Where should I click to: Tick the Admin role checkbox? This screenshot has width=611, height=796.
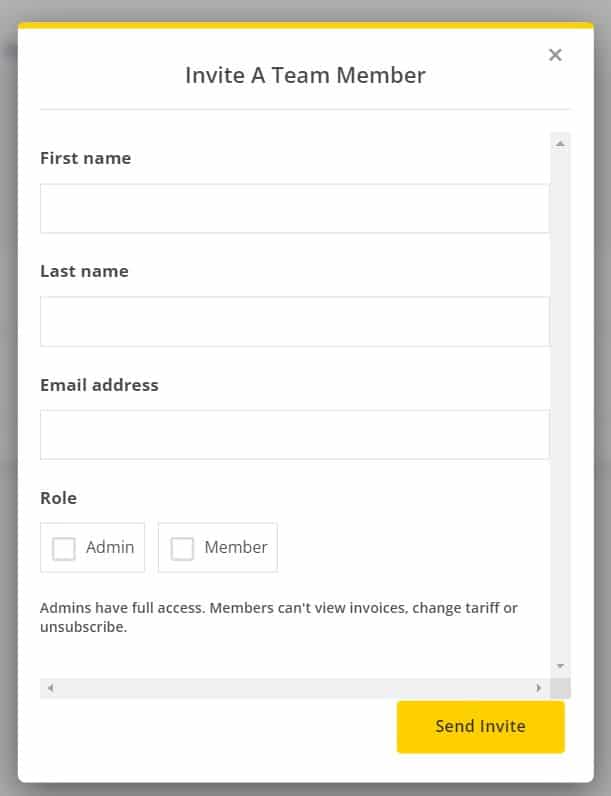click(x=64, y=549)
